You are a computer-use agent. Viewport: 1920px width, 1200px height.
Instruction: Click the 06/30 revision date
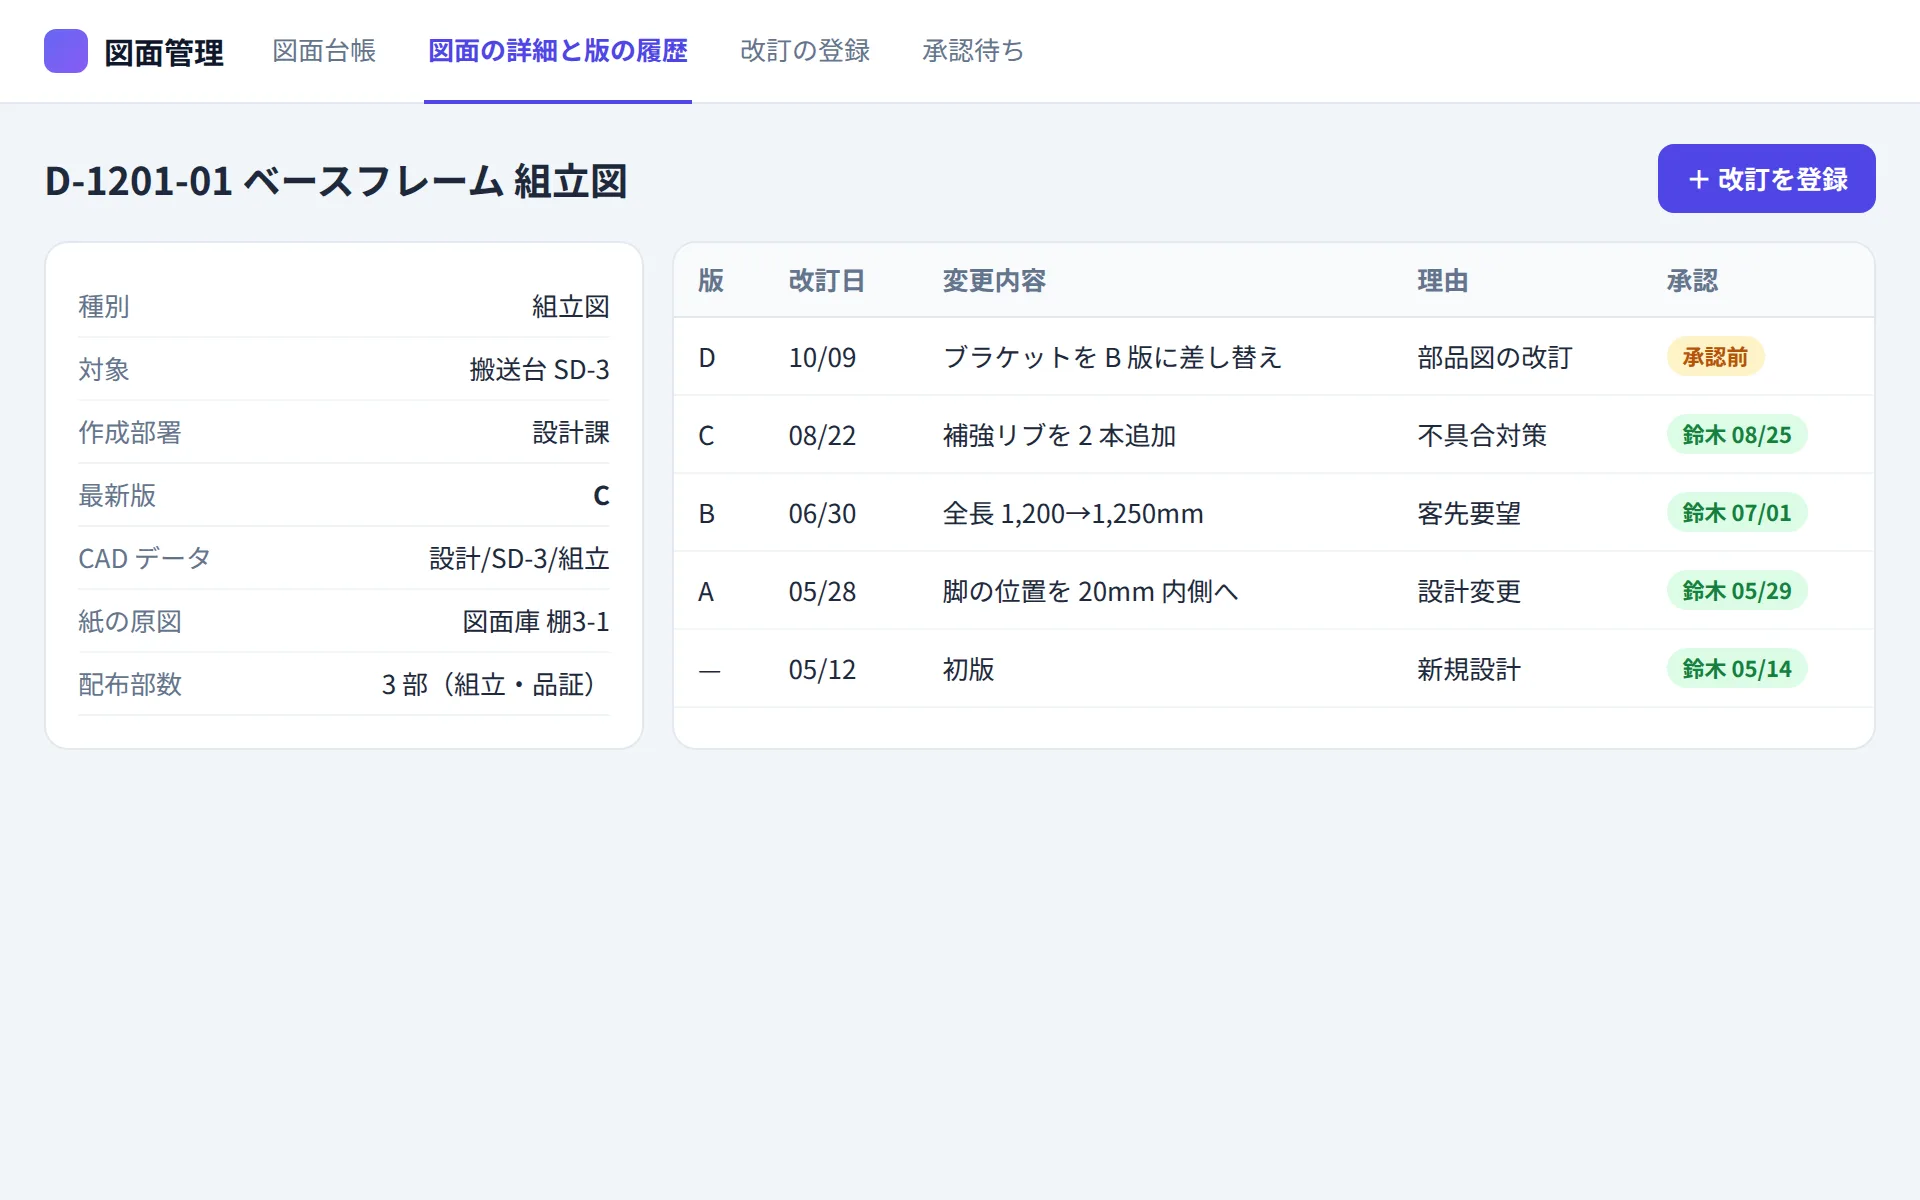(822, 514)
